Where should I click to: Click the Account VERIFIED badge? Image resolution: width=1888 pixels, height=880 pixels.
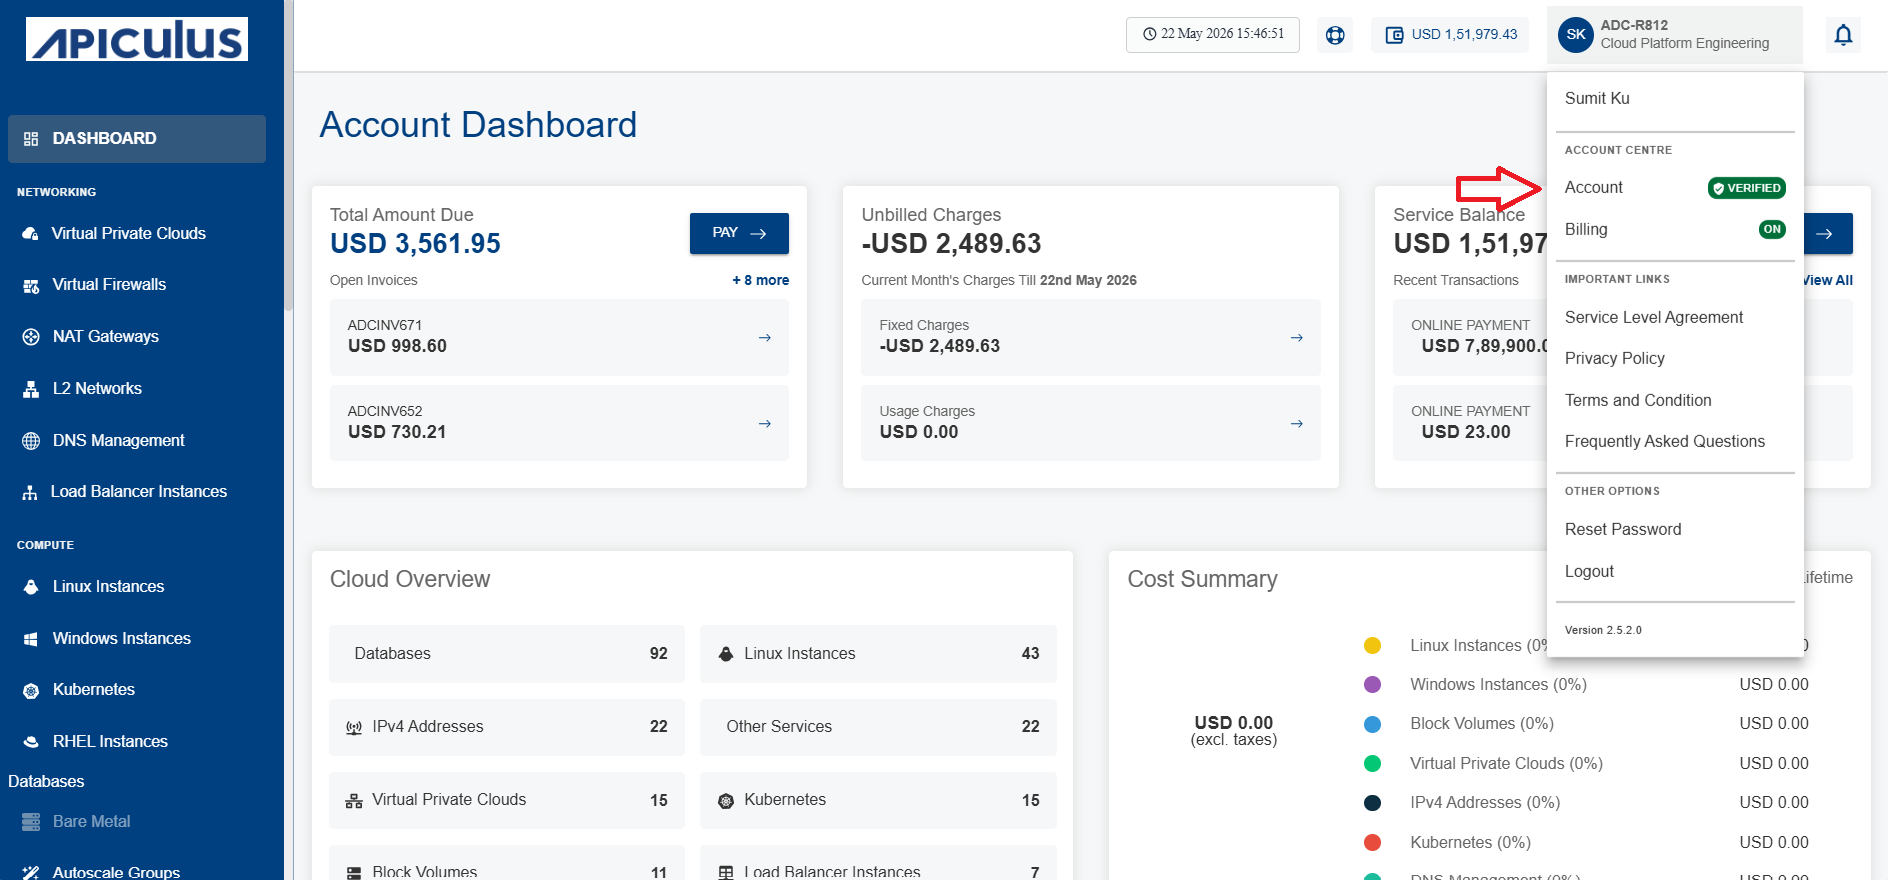tap(1747, 188)
